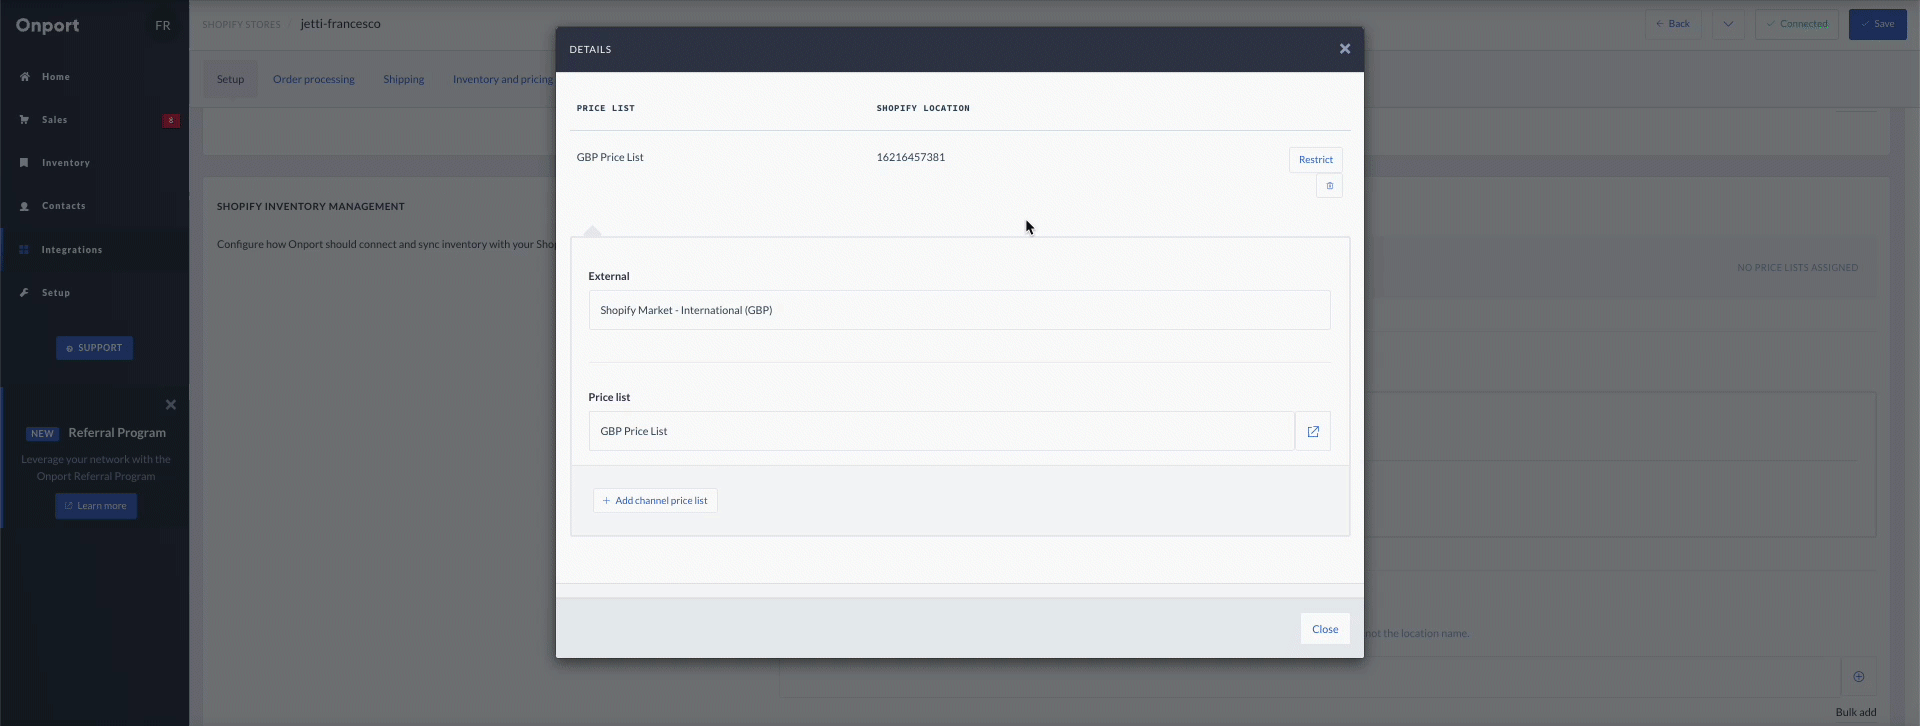The image size is (1920, 726).
Task: Click the Onport logo
Action: [47, 26]
